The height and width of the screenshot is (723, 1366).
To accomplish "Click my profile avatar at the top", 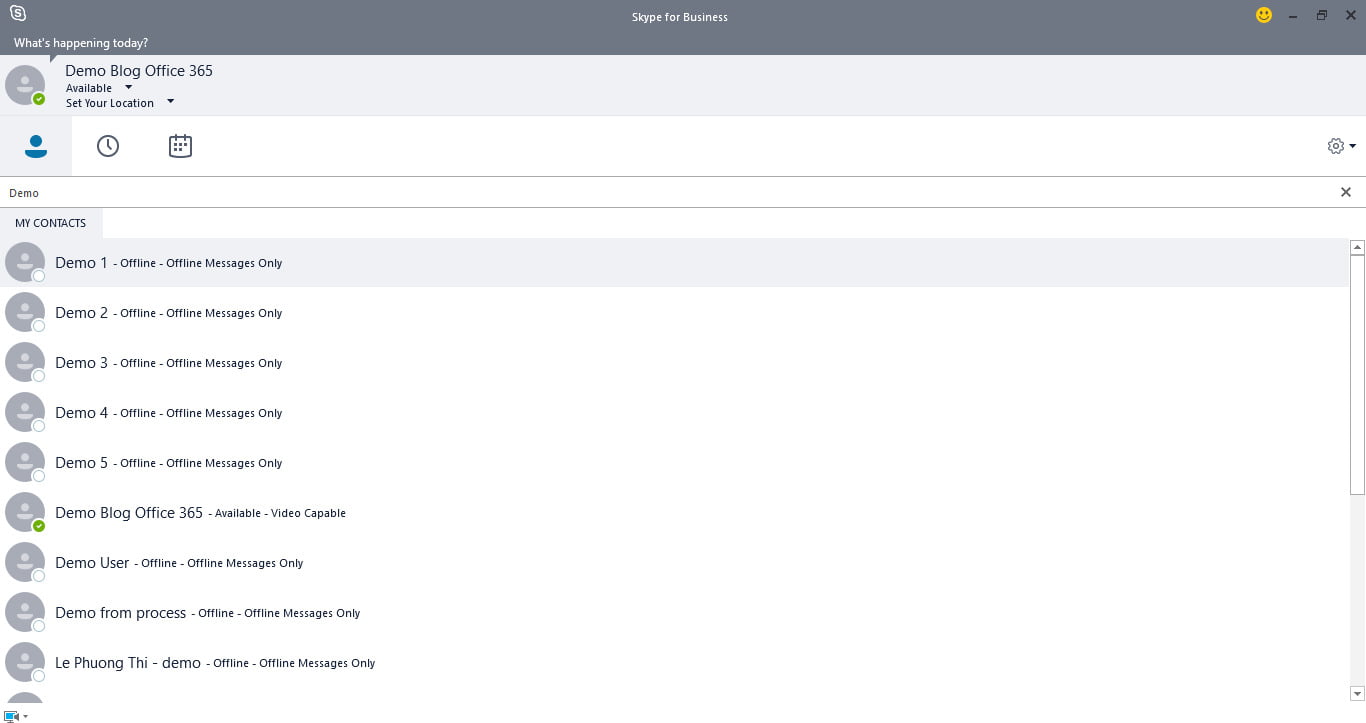I will [25, 85].
